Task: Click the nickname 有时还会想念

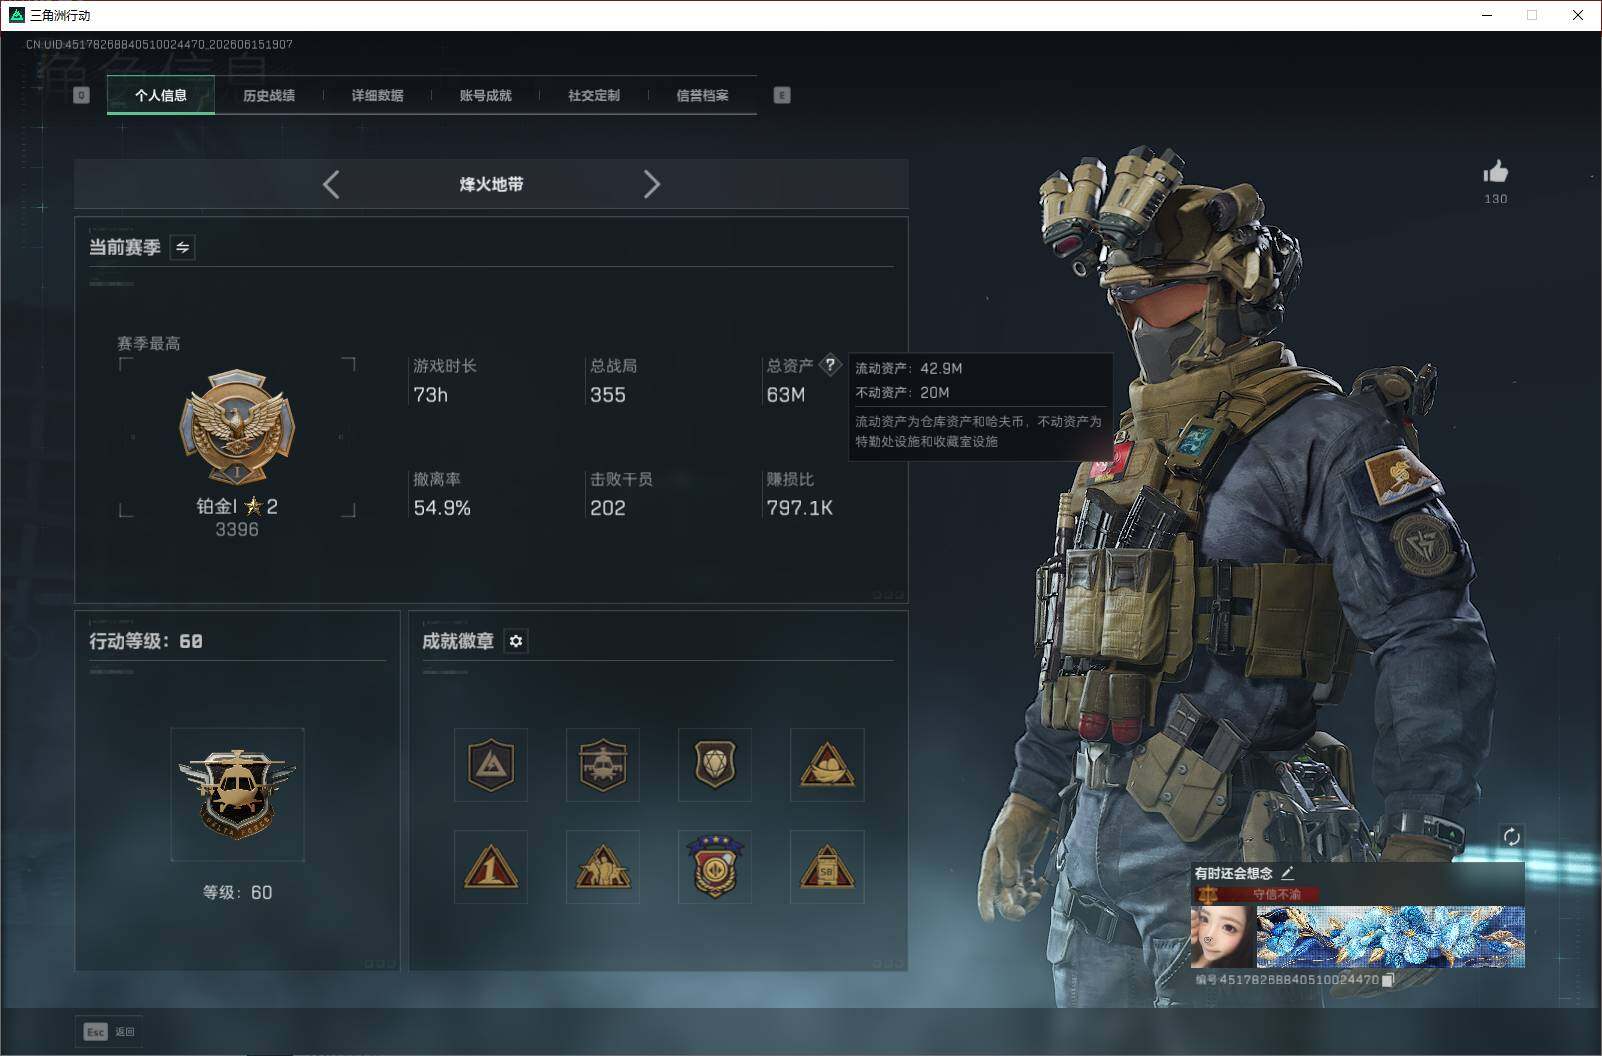Action: pos(1234,873)
